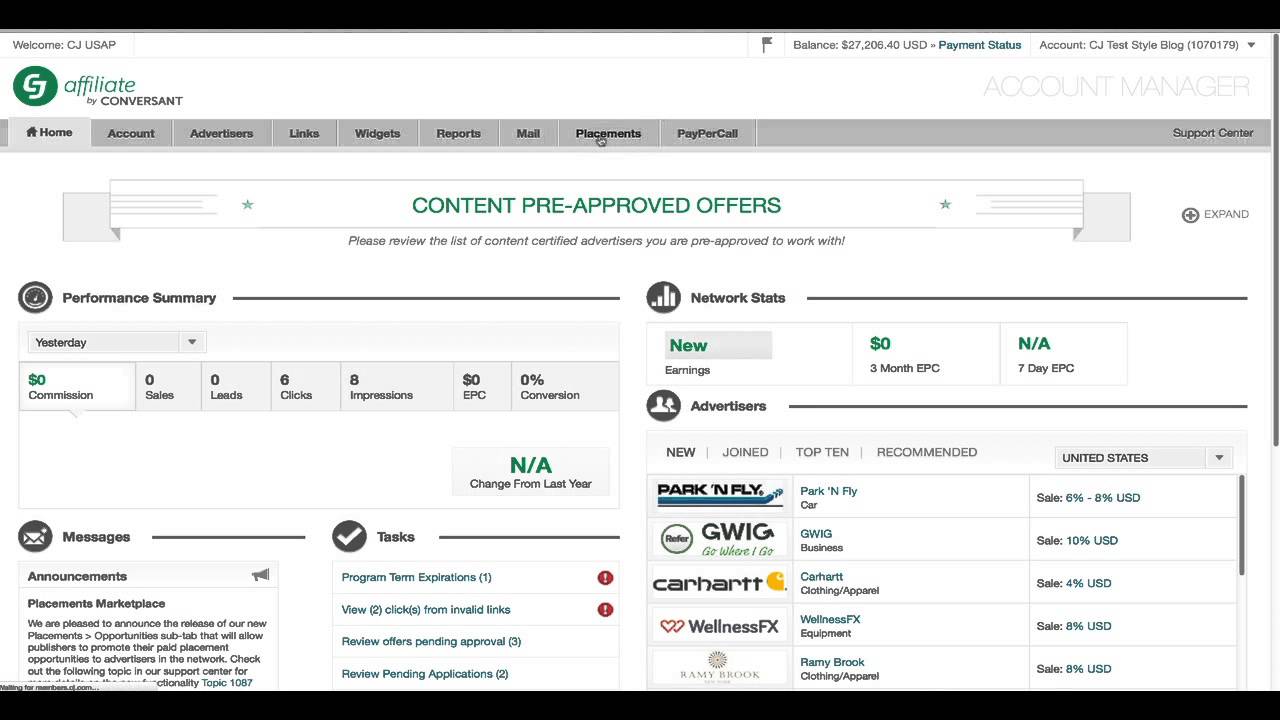The image size is (1280, 720).
Task: Open Review offers pending approval (3)
Action: 431,642
